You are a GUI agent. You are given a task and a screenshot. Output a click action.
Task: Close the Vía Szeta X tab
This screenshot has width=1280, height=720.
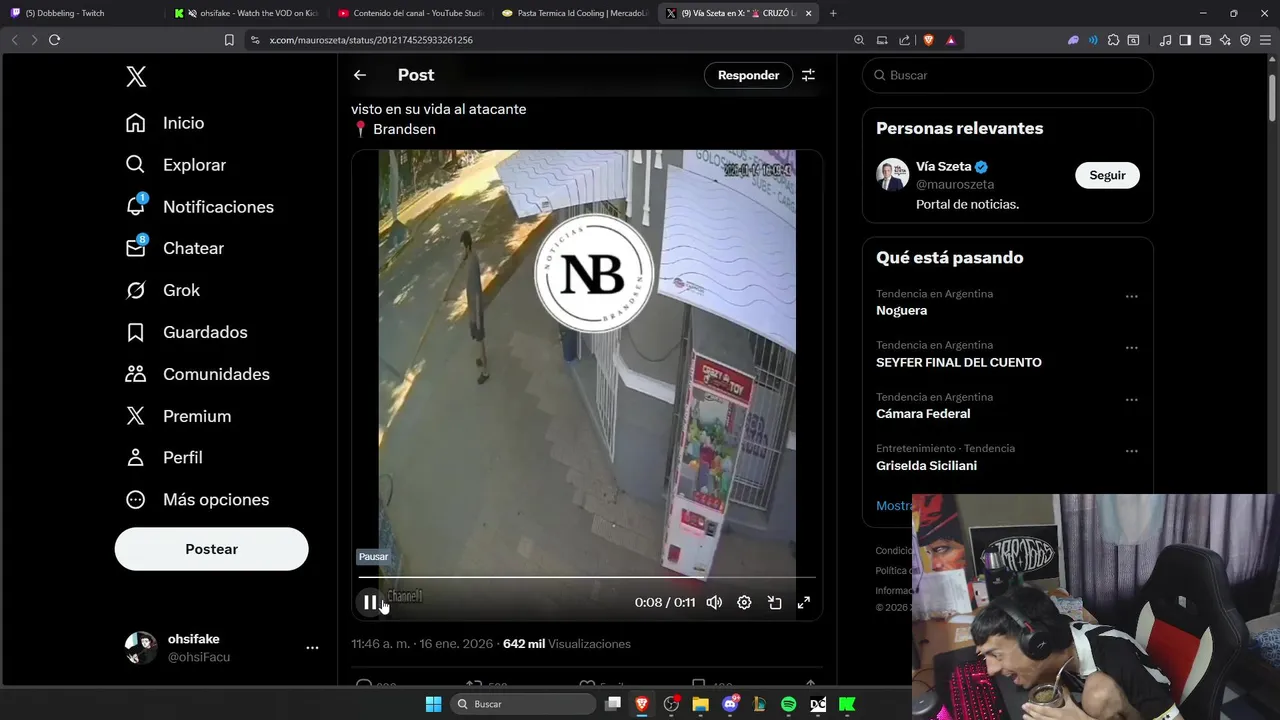[x=808, y=13]
